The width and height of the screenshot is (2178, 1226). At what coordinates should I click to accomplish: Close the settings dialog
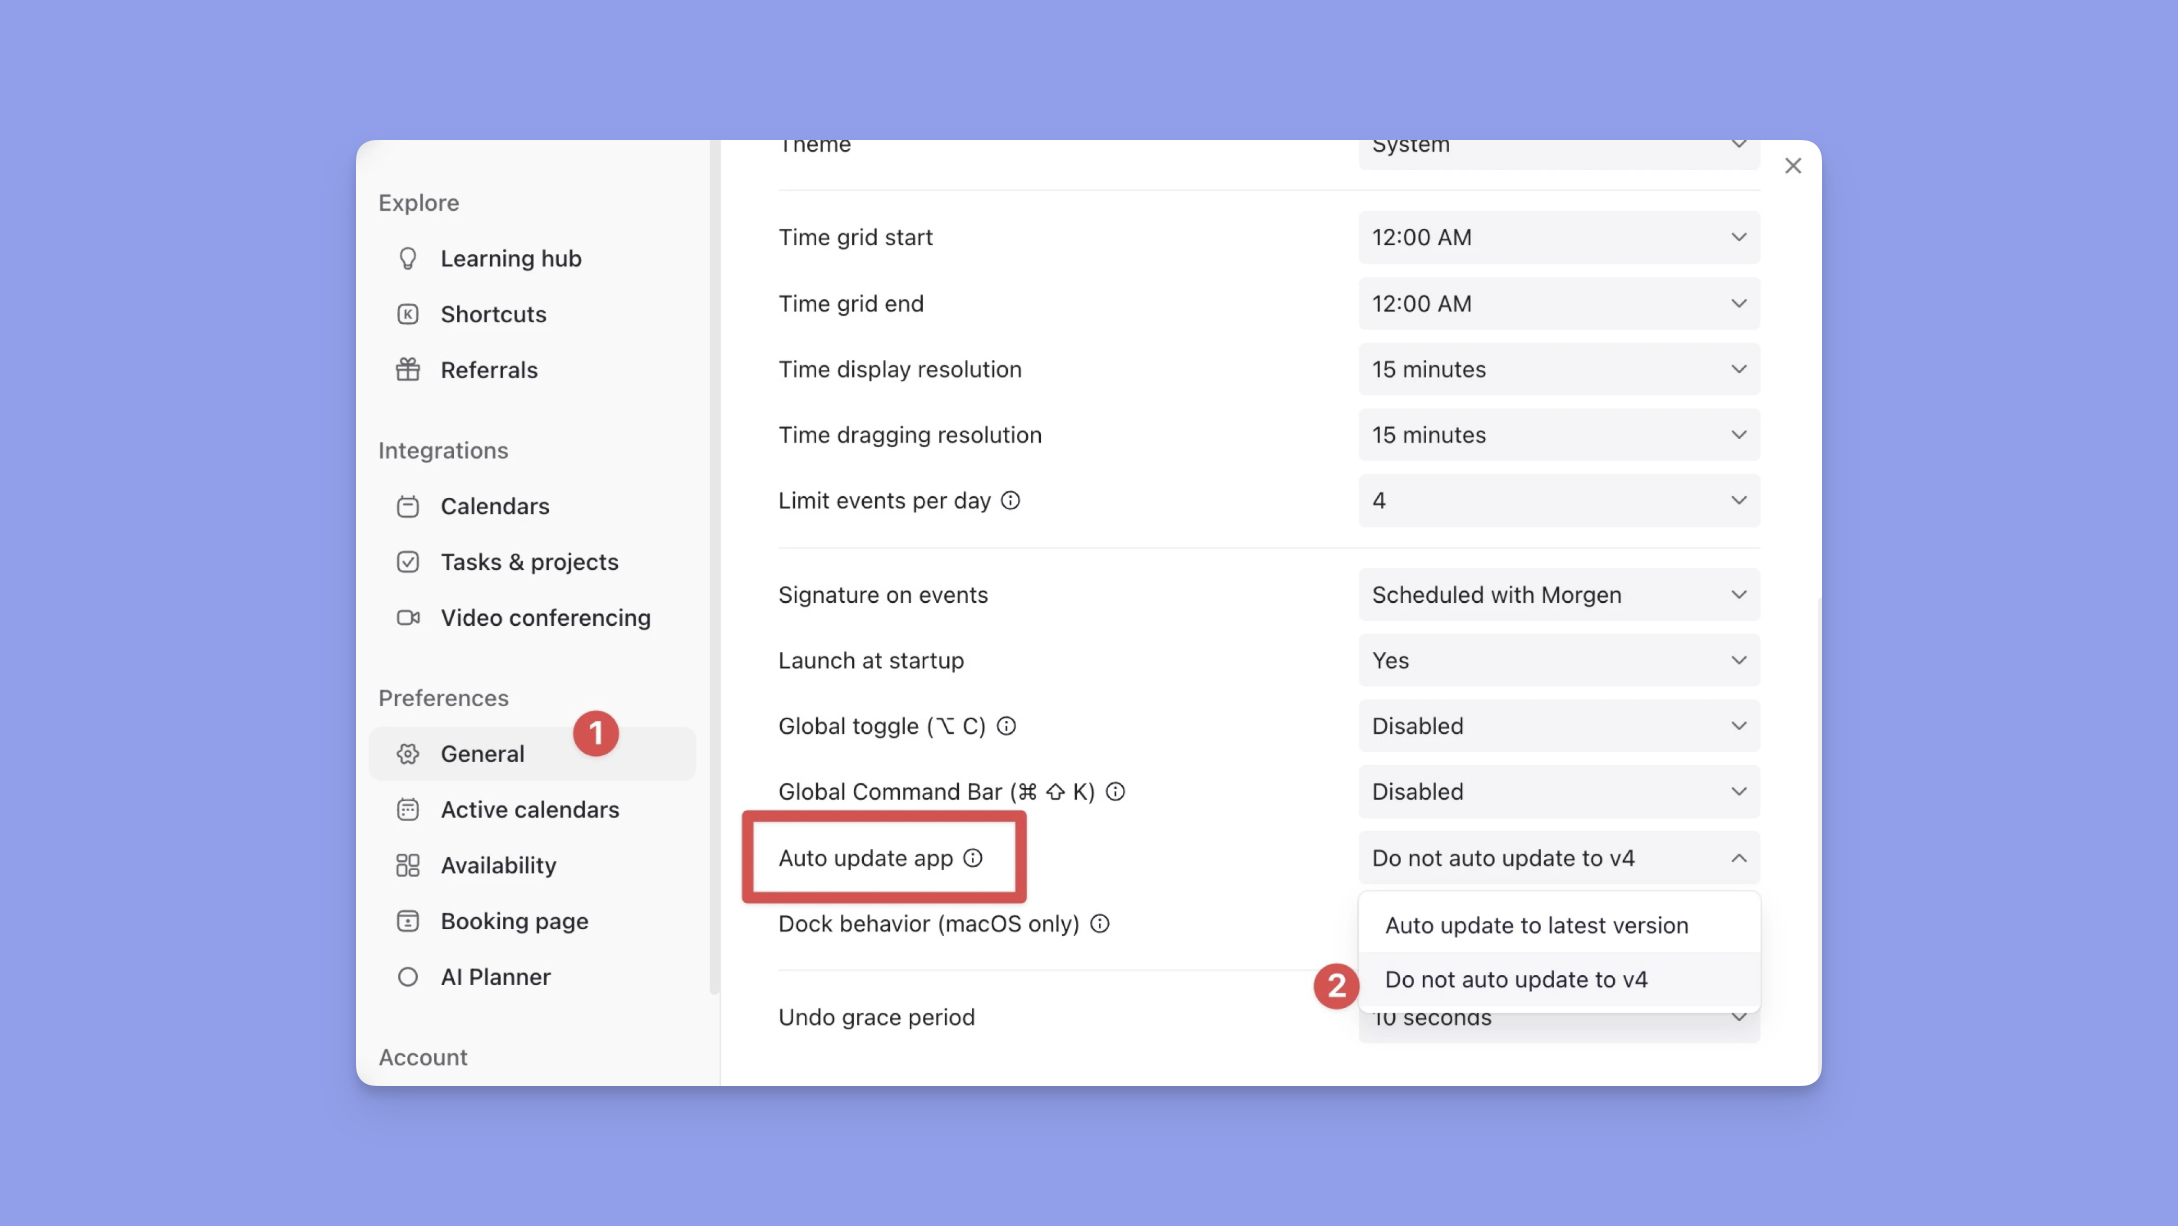click(x=1793, y=166)
